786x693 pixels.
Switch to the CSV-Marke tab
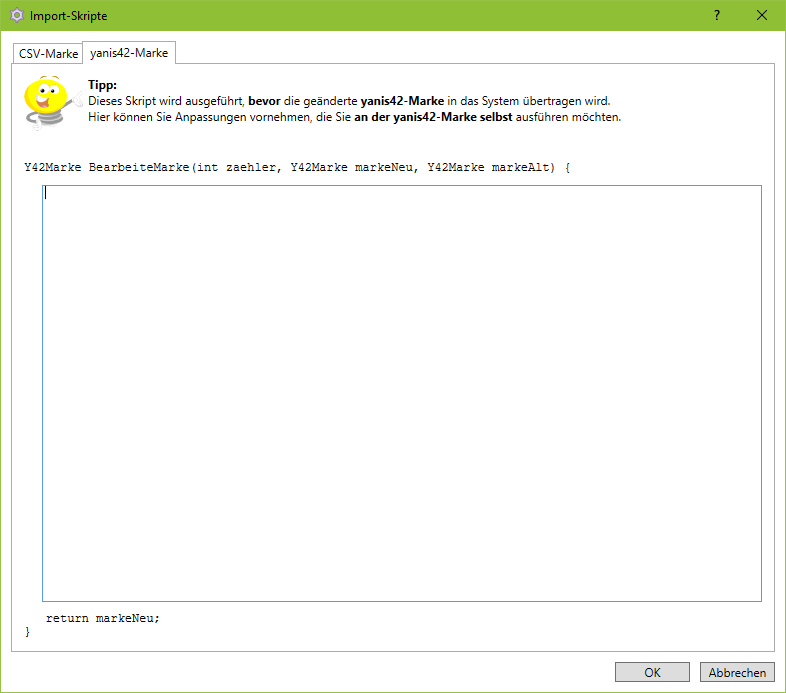(x=48, y=53)
